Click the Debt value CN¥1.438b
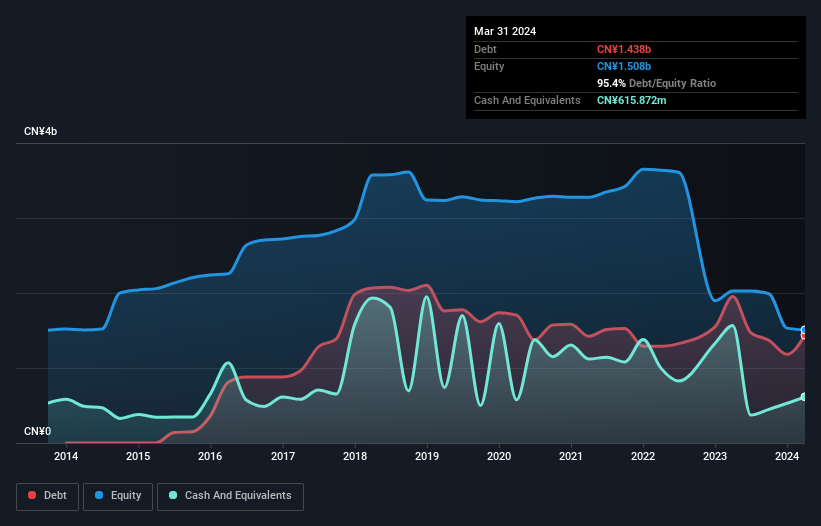This screenshot has height=526, width=821. click(624, 49)
